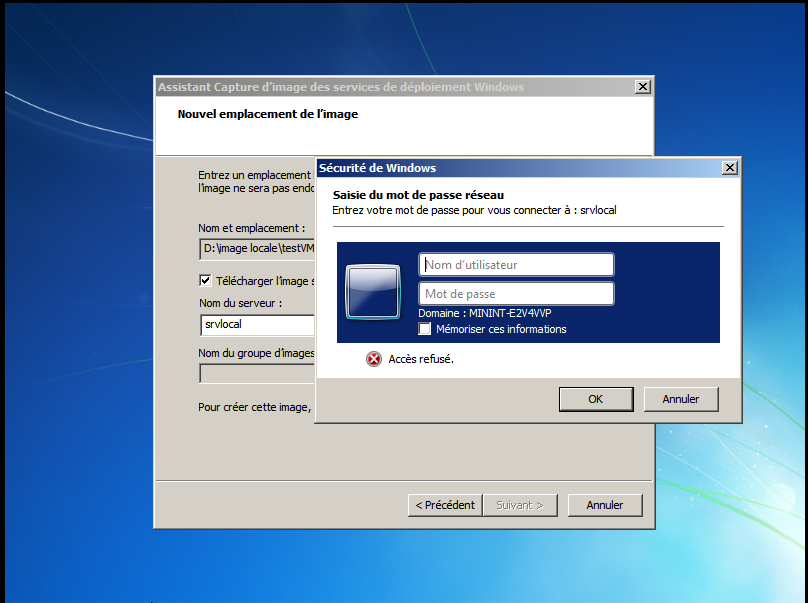
Task: Click Annuler in the network password dialog
Action: click(680, 399)
